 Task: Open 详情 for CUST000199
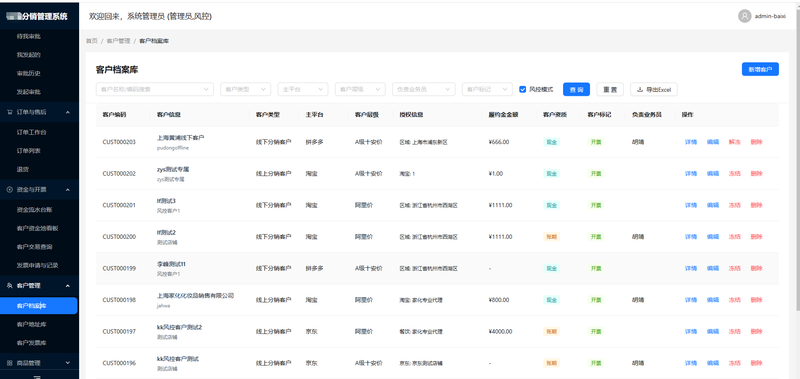pos(691,268)
